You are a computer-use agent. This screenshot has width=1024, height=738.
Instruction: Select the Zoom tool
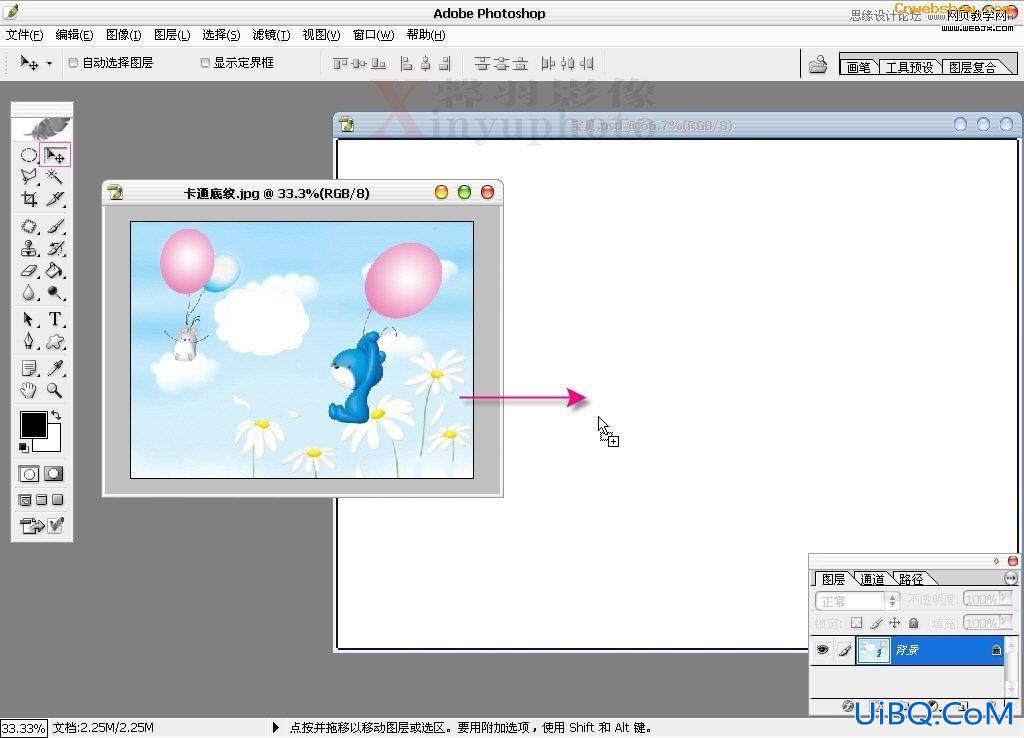pos(55,391)
